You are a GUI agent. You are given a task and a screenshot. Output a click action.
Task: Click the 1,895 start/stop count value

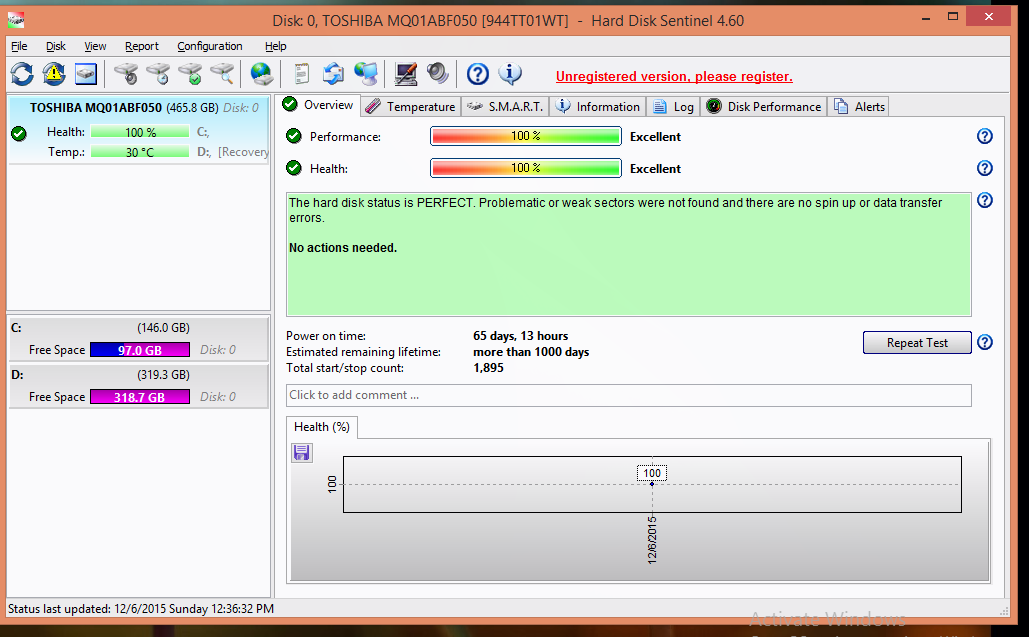tap(488, 368)
